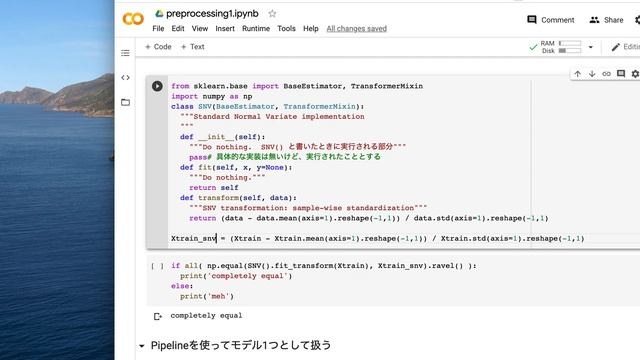Add a comment to the cell
This screenshot has width=640, height=360.
[x=621, y=73]
